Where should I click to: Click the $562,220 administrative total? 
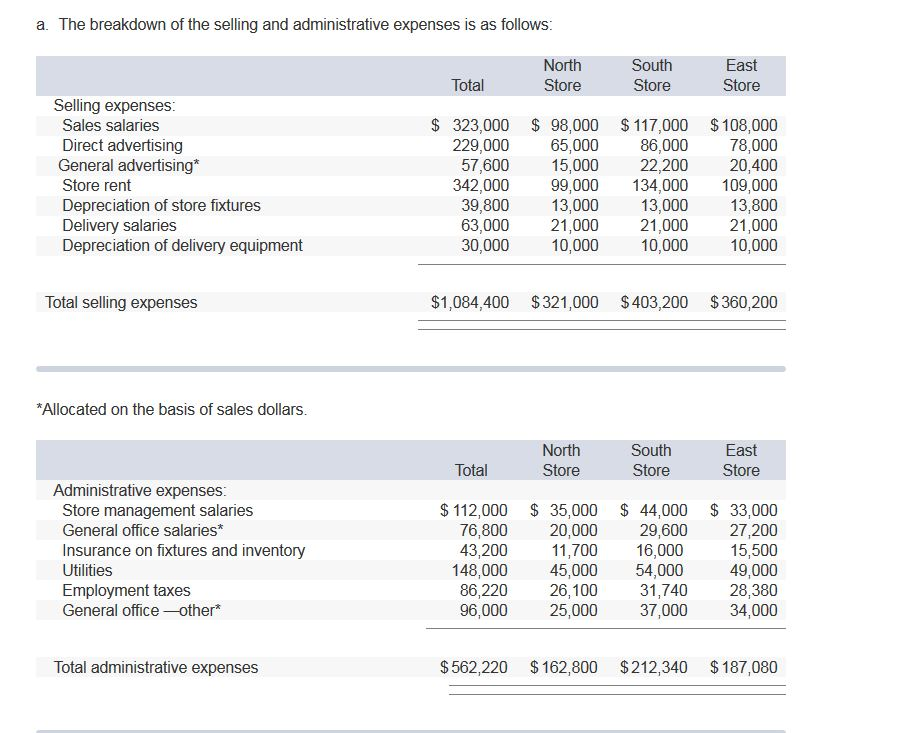coord(474,668)
